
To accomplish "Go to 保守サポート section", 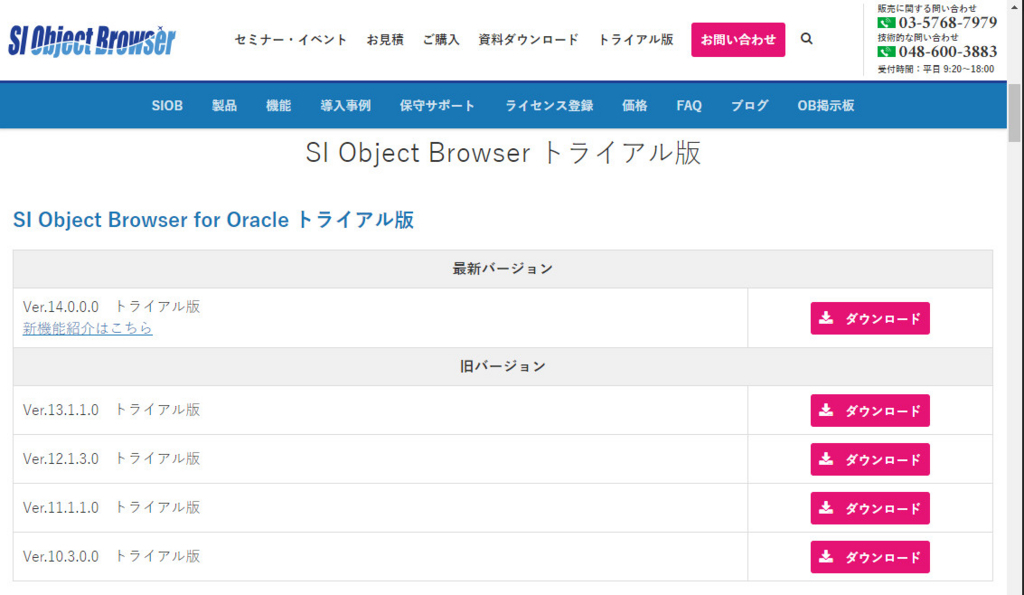I will pos(437,106).
